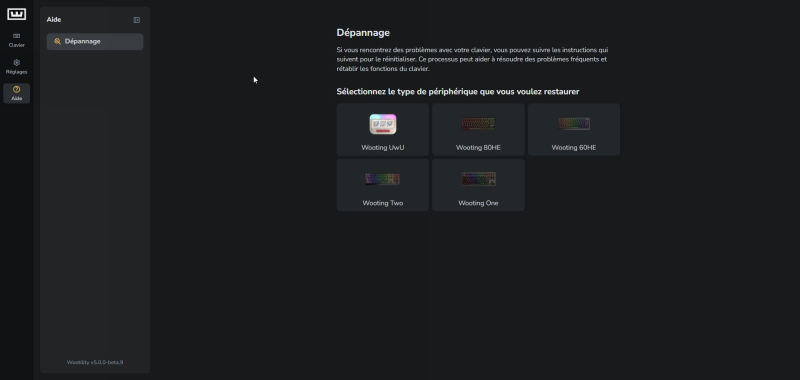This screenshot has width=800, height=380.
Task: Click the Wooting 60HE keyboard thumbnail image
Action: click(574, 123)
